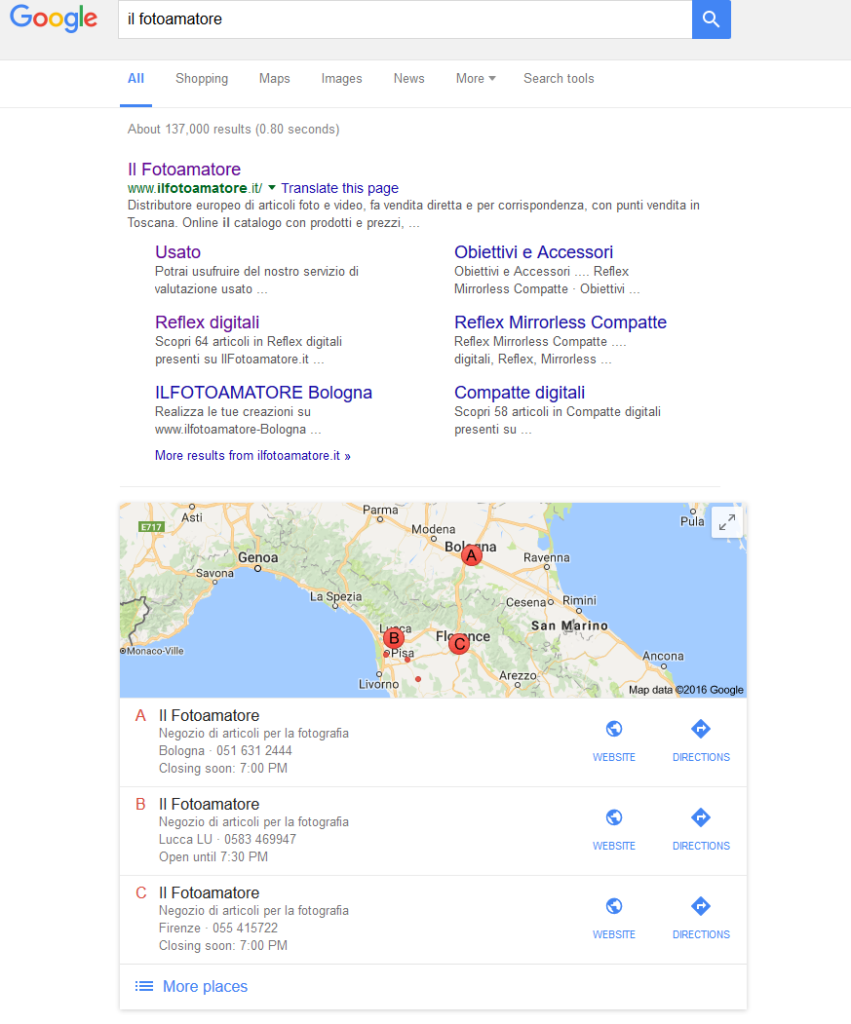This screenshot has width=851, height=1024.
Task: Open the More dropdown menu
Action: click(x=475, y=79)
